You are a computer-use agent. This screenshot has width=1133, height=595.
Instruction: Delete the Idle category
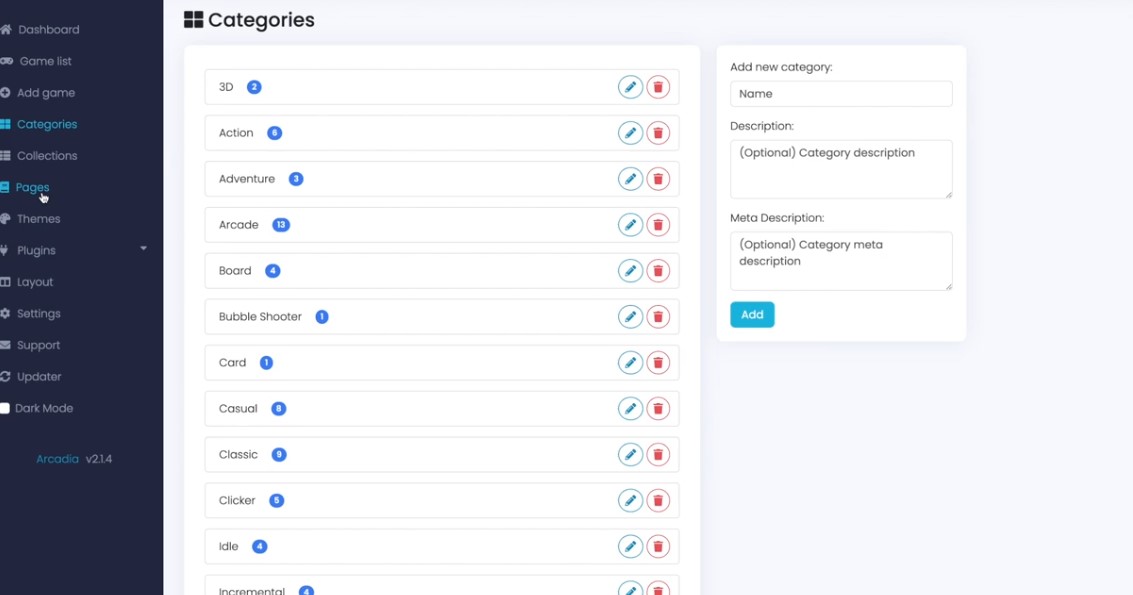[658, 546]
